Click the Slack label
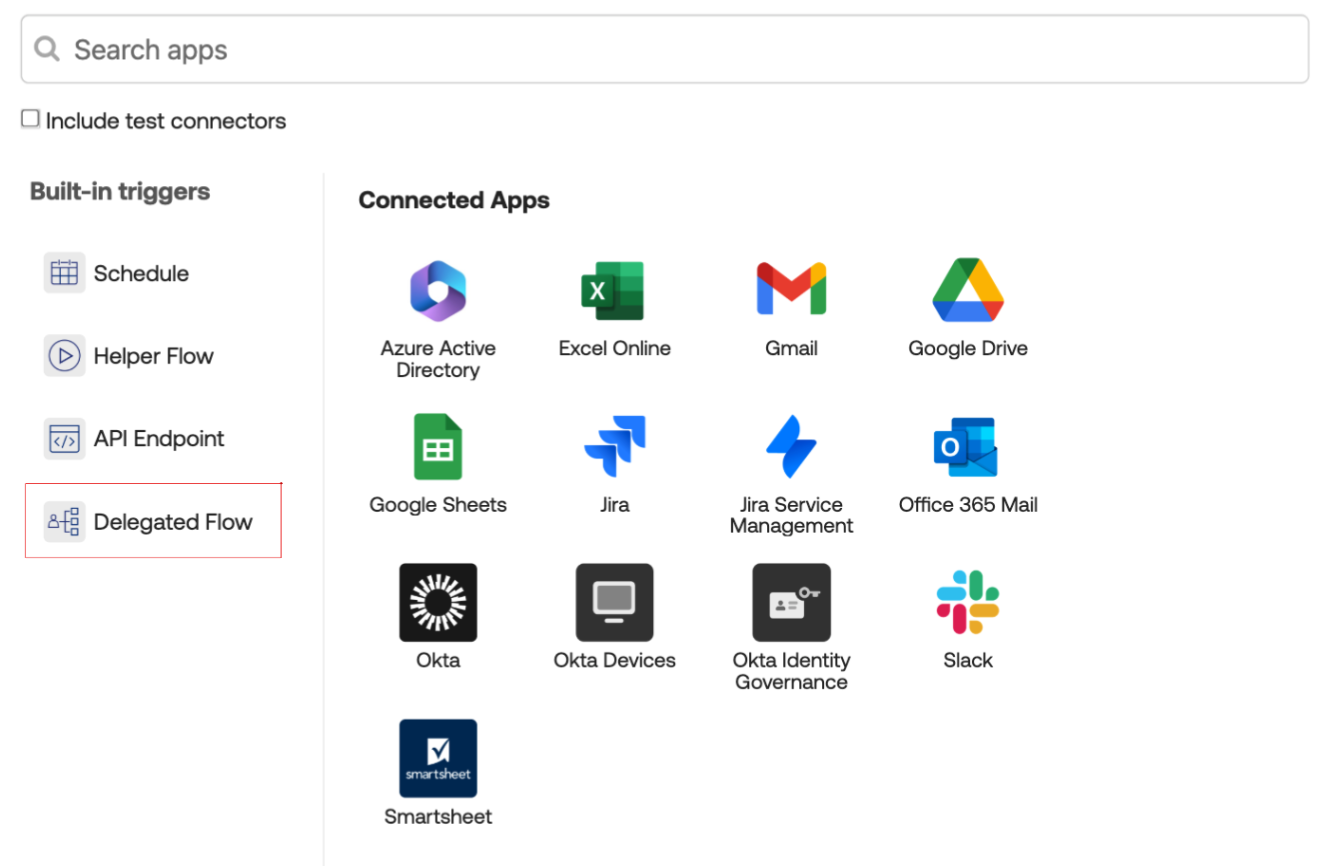Viewport: 1320px width, 866px height. click(968, 660)
